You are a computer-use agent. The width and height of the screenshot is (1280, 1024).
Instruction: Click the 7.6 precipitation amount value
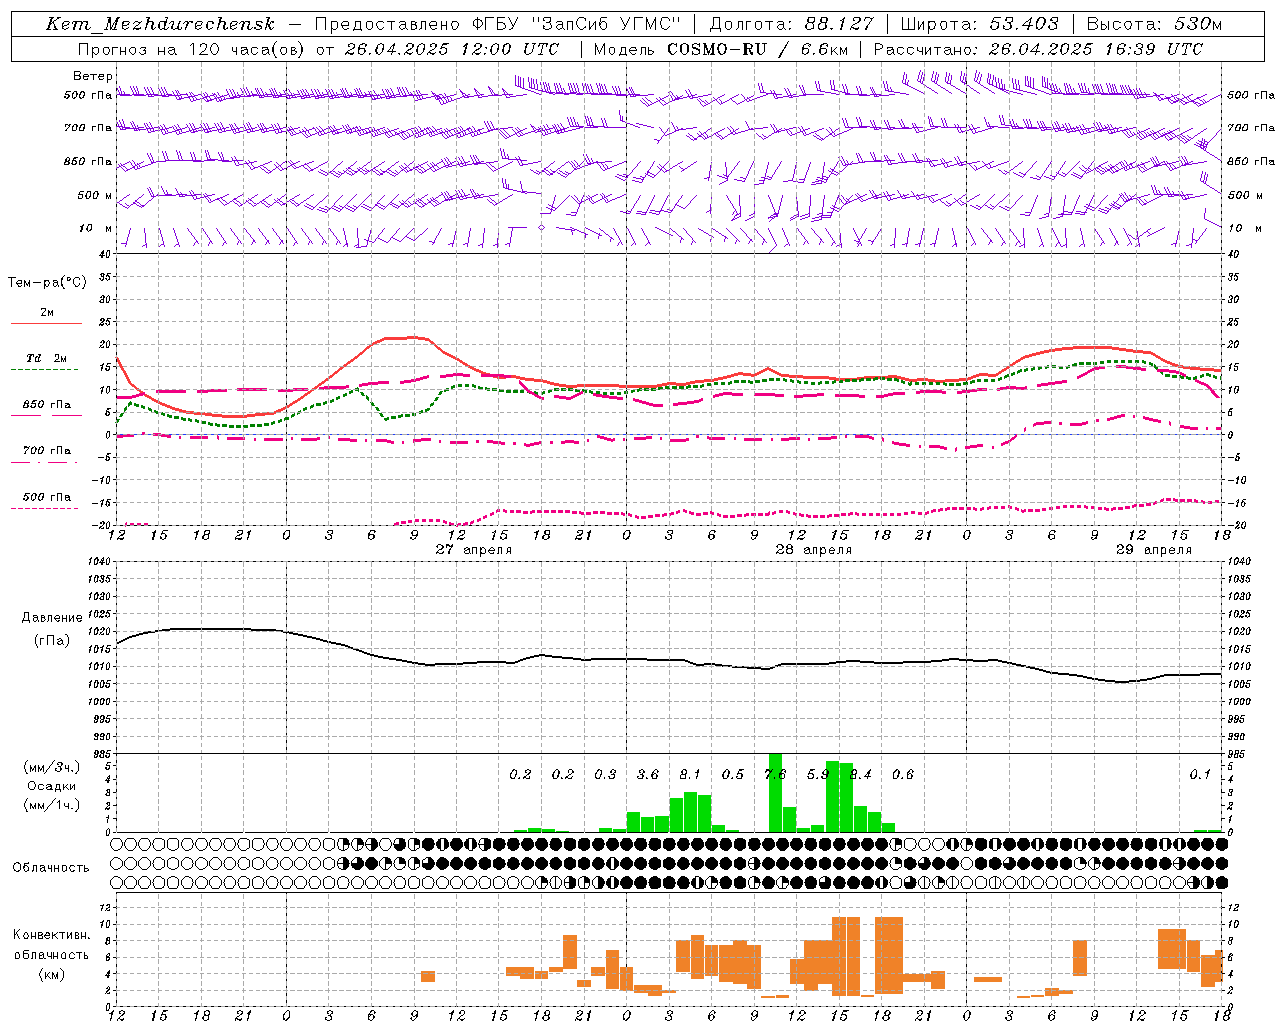click(775, 775)
